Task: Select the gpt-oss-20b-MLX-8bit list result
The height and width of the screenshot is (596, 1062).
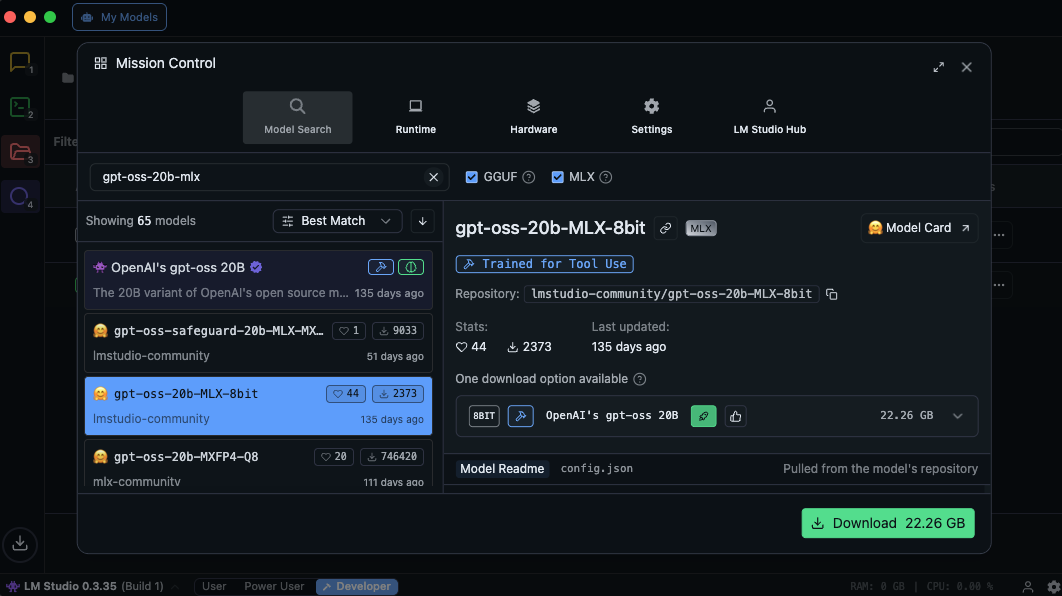Action: click(x=259, y=406)
